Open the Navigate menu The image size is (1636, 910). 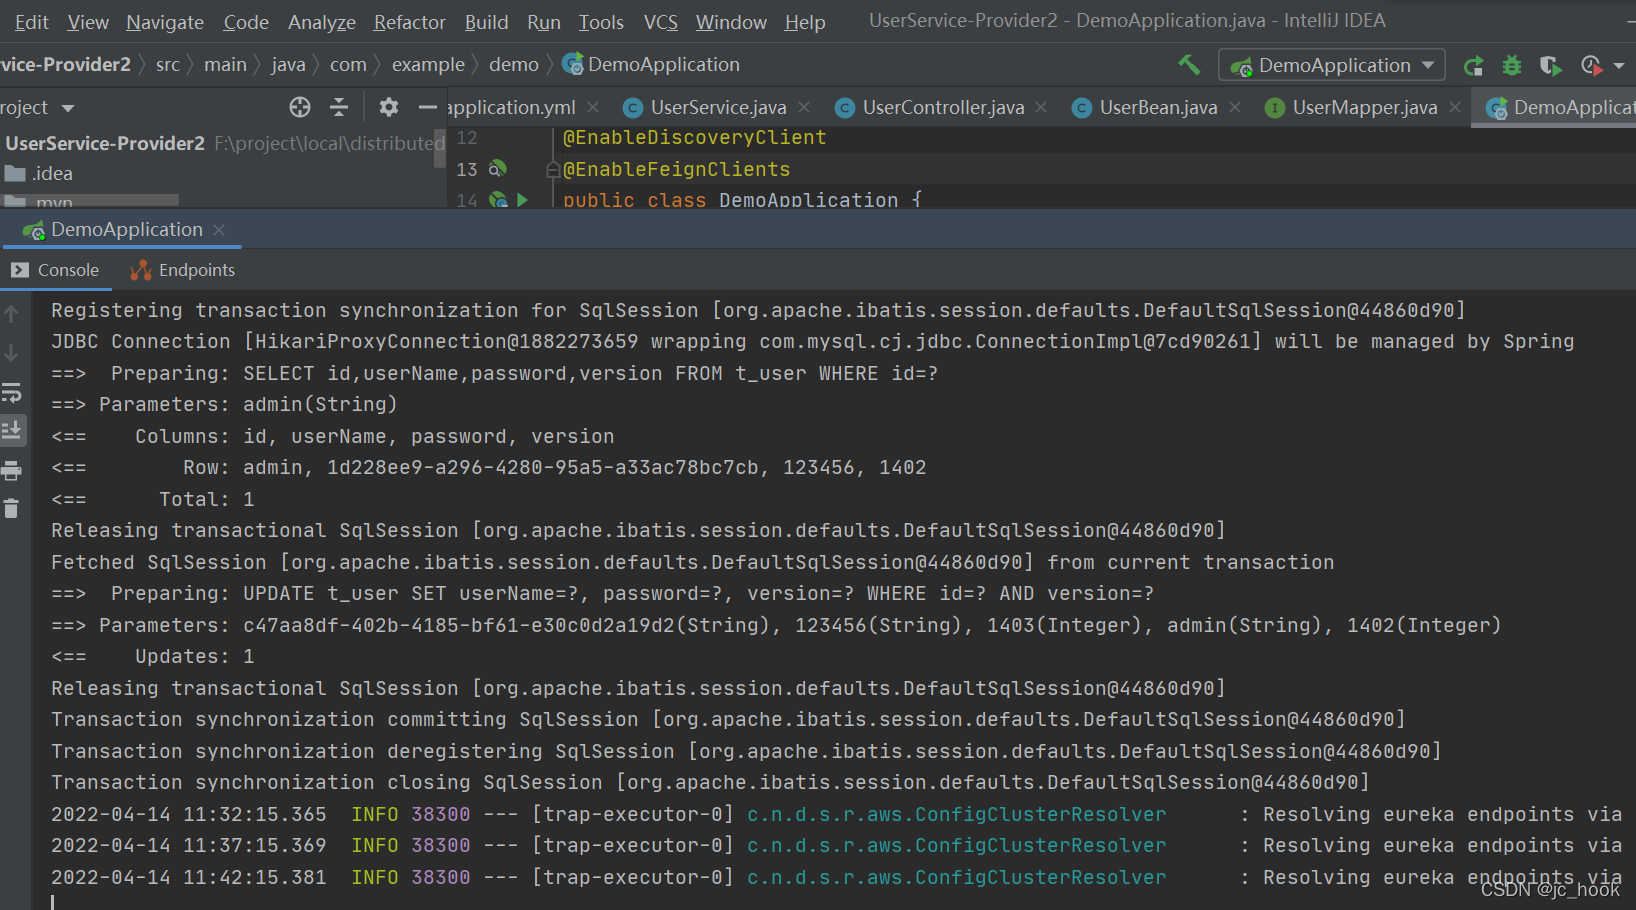point(165,22)
